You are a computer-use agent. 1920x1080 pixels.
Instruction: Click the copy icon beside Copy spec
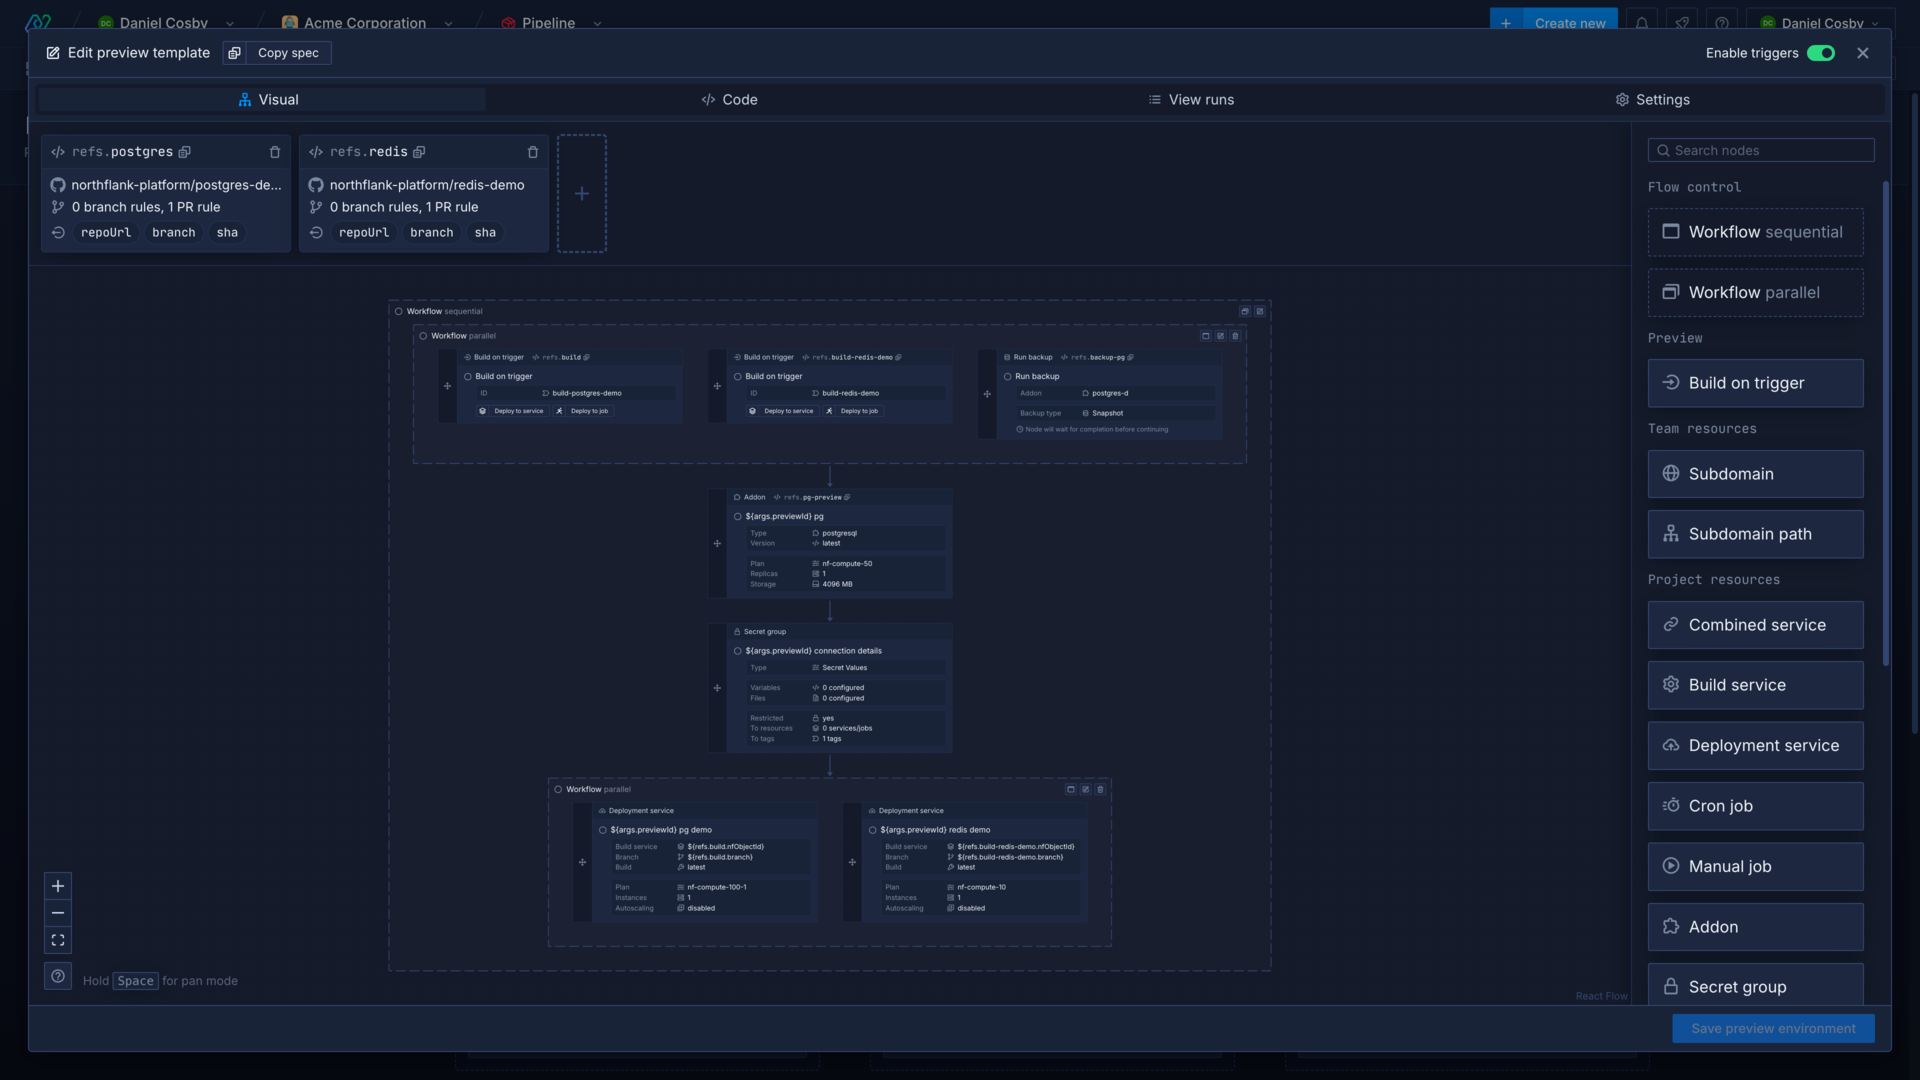point(234,53)
